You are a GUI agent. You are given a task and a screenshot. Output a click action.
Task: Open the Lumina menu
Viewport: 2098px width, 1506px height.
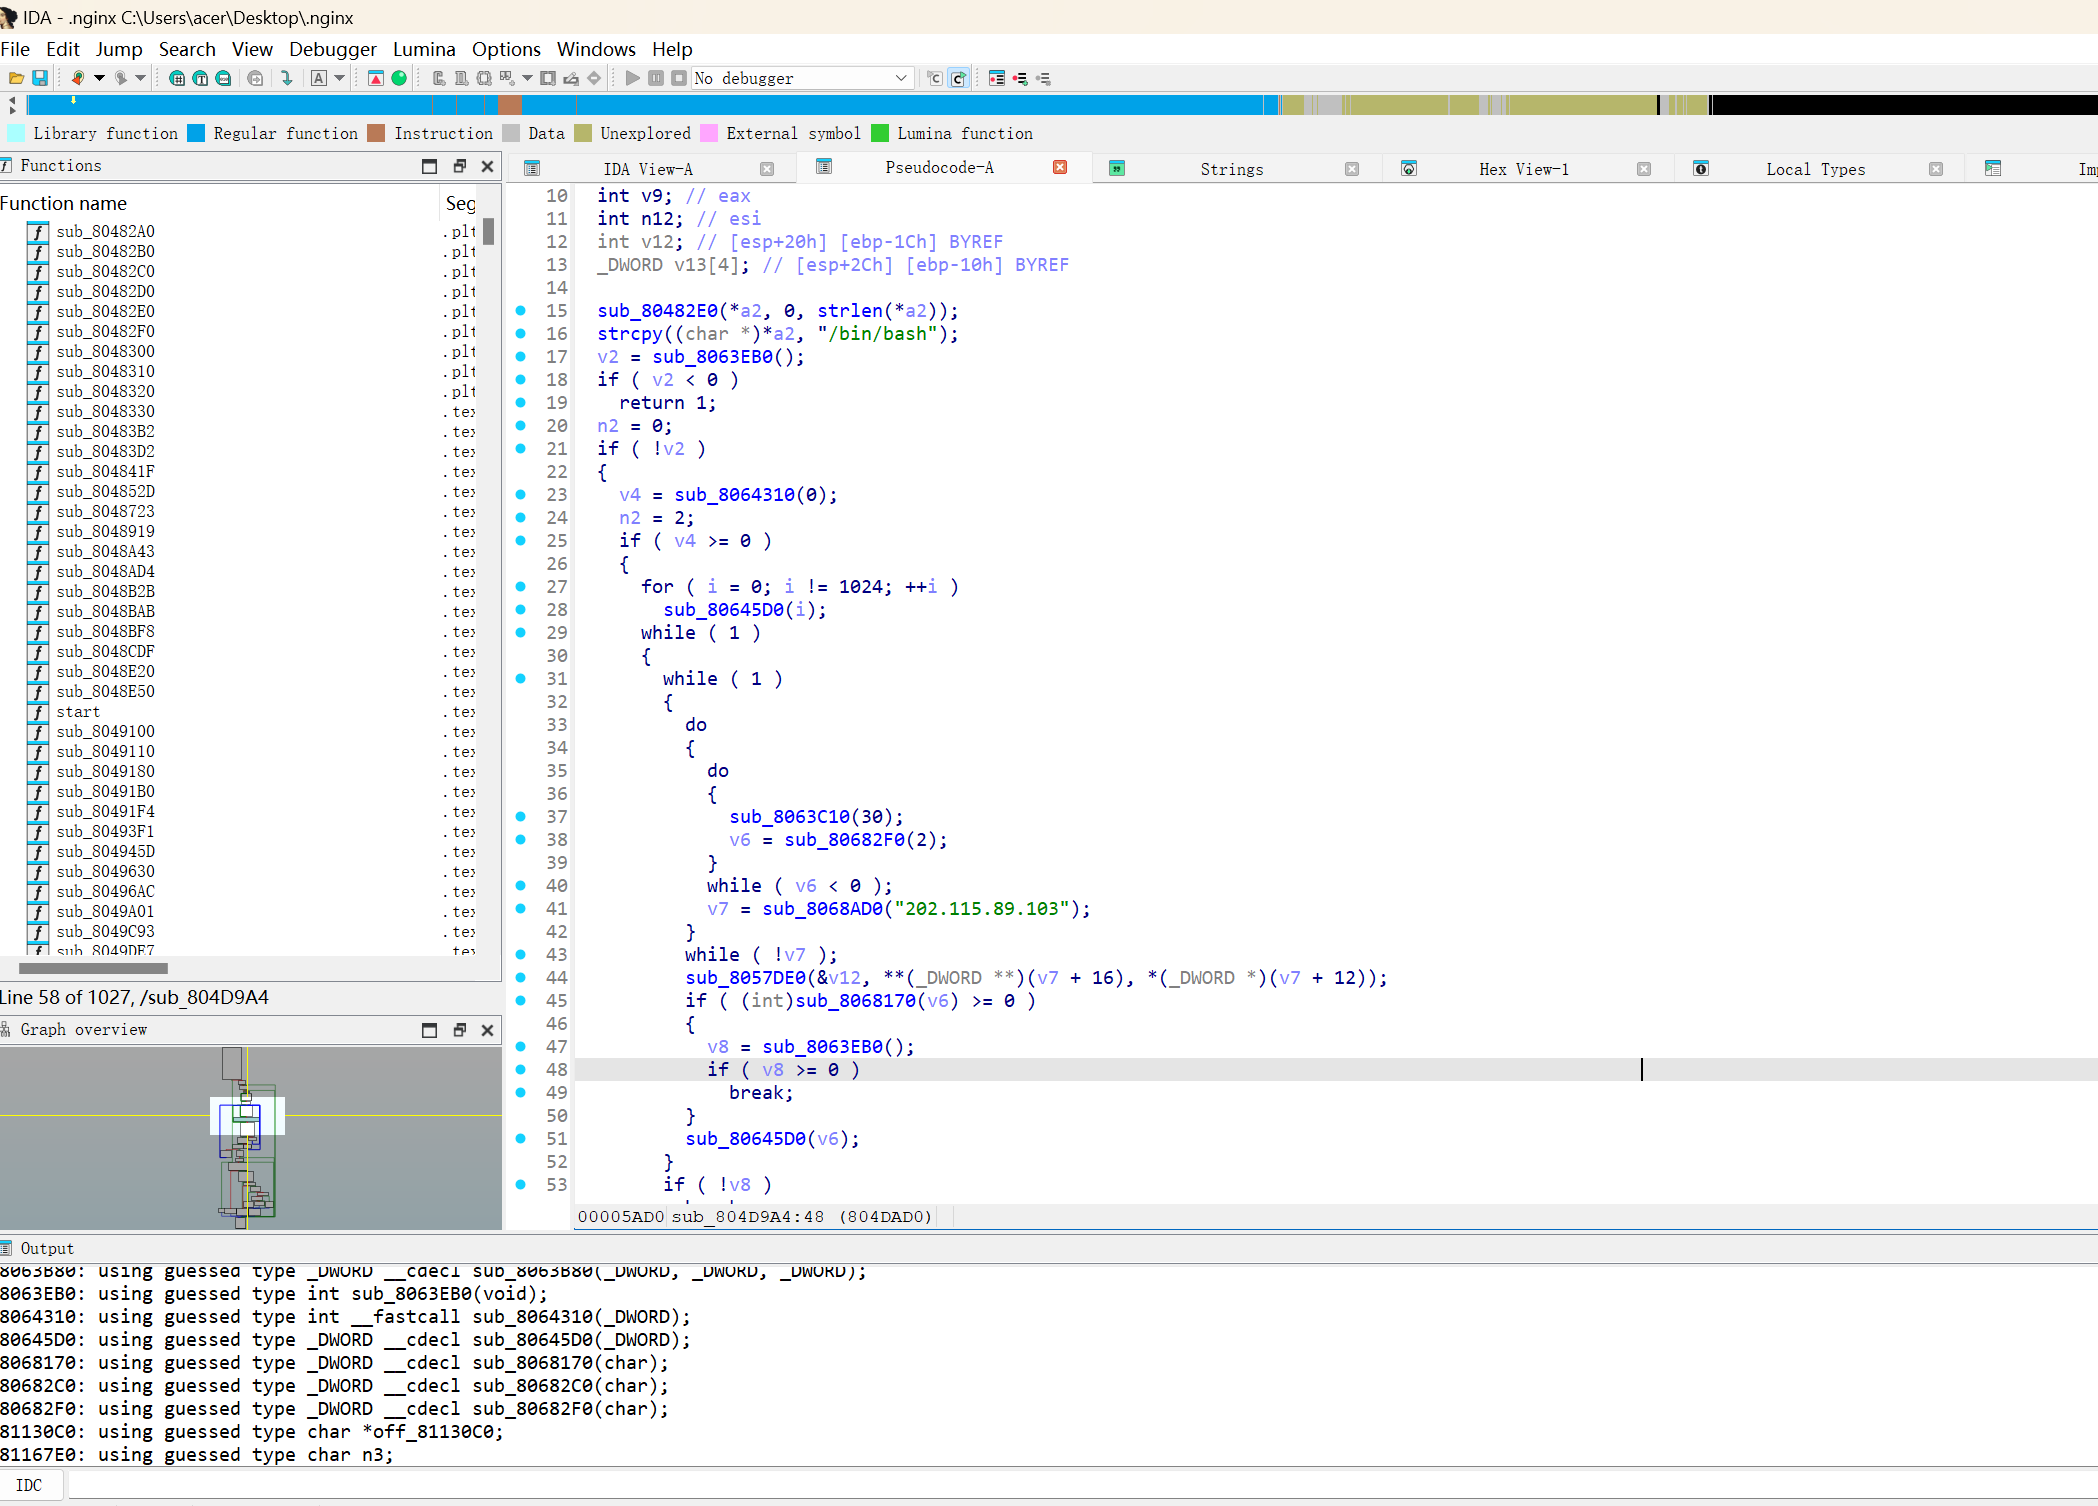(423, 49)
